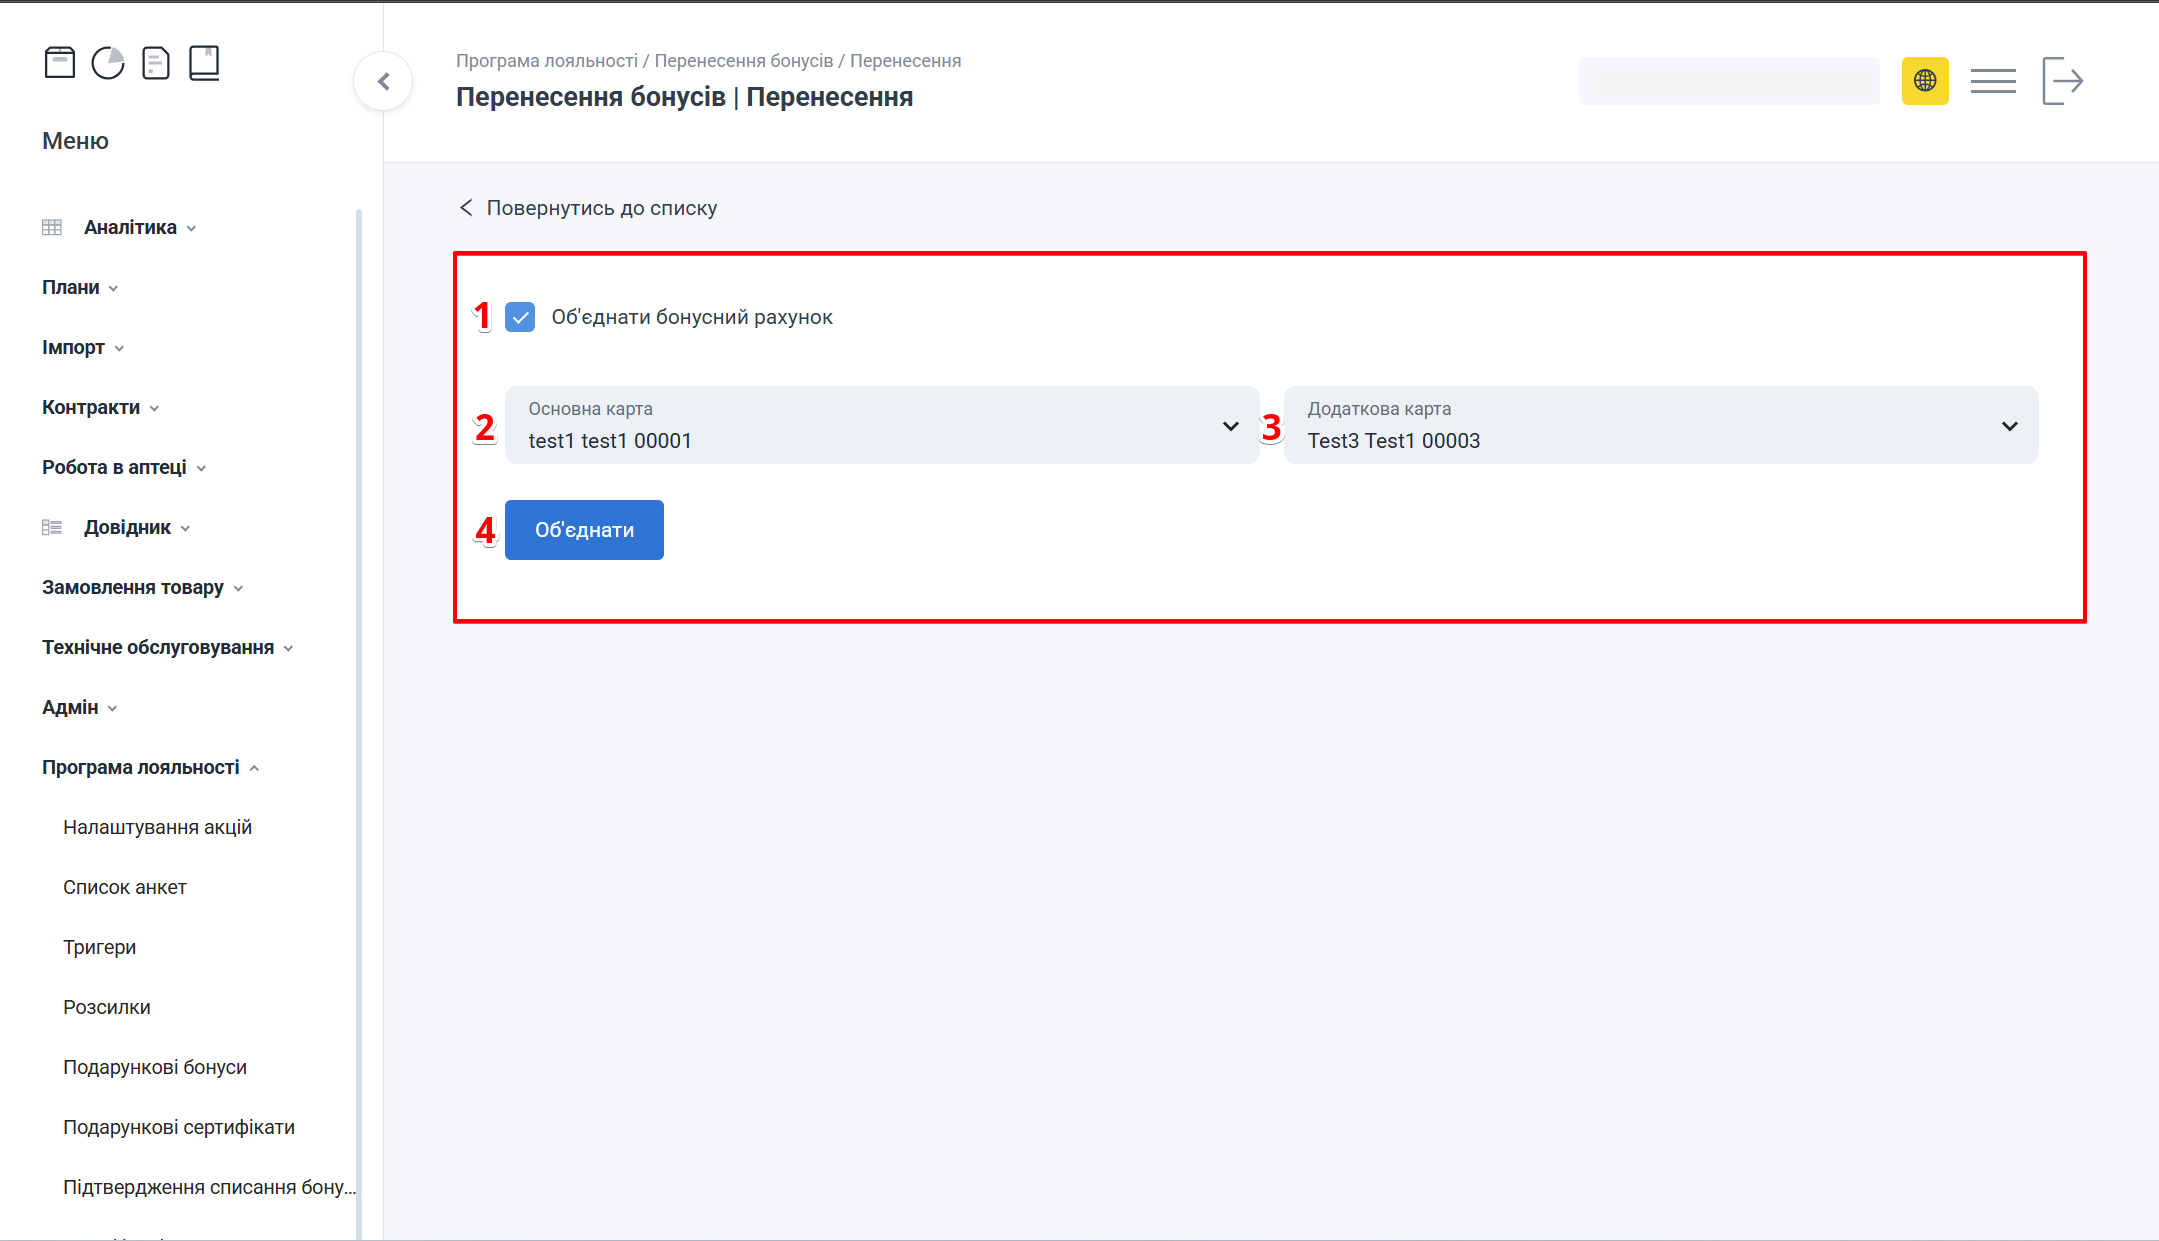
Task: Click the empty search field in header
Action: point(1728,81)
